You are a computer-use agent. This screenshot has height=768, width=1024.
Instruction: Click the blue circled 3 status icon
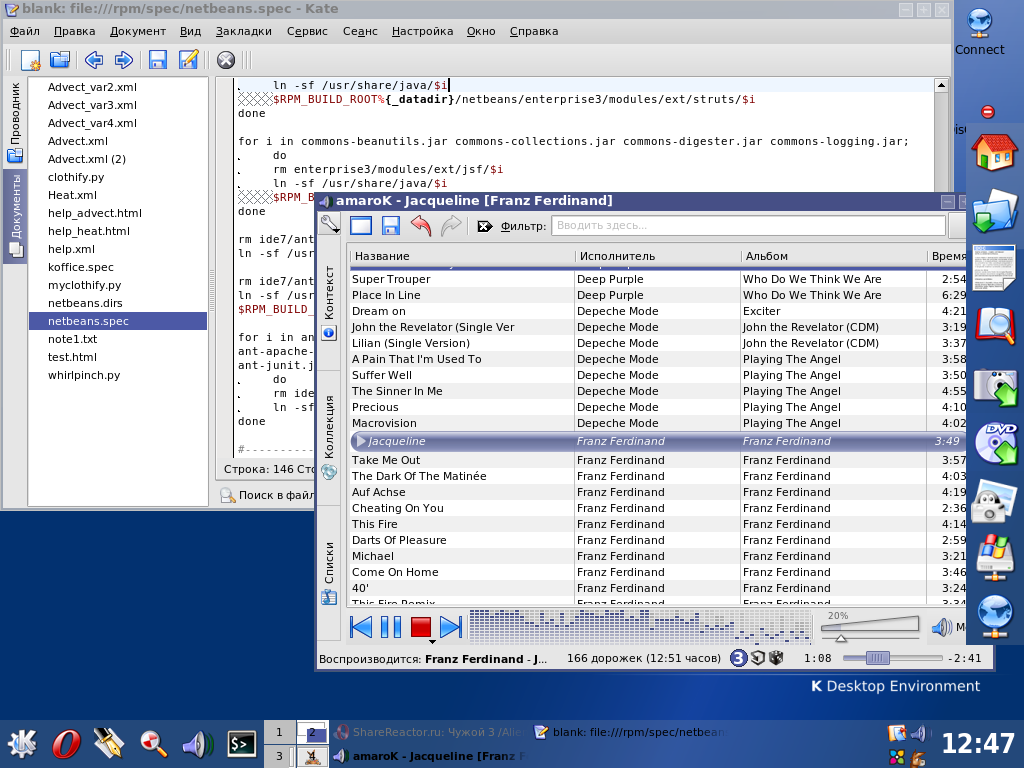click(738, 658)
